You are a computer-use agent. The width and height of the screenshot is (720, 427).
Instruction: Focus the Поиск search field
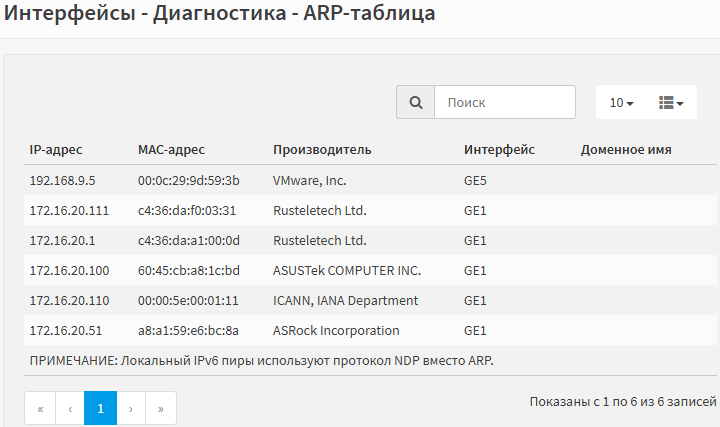505,102
